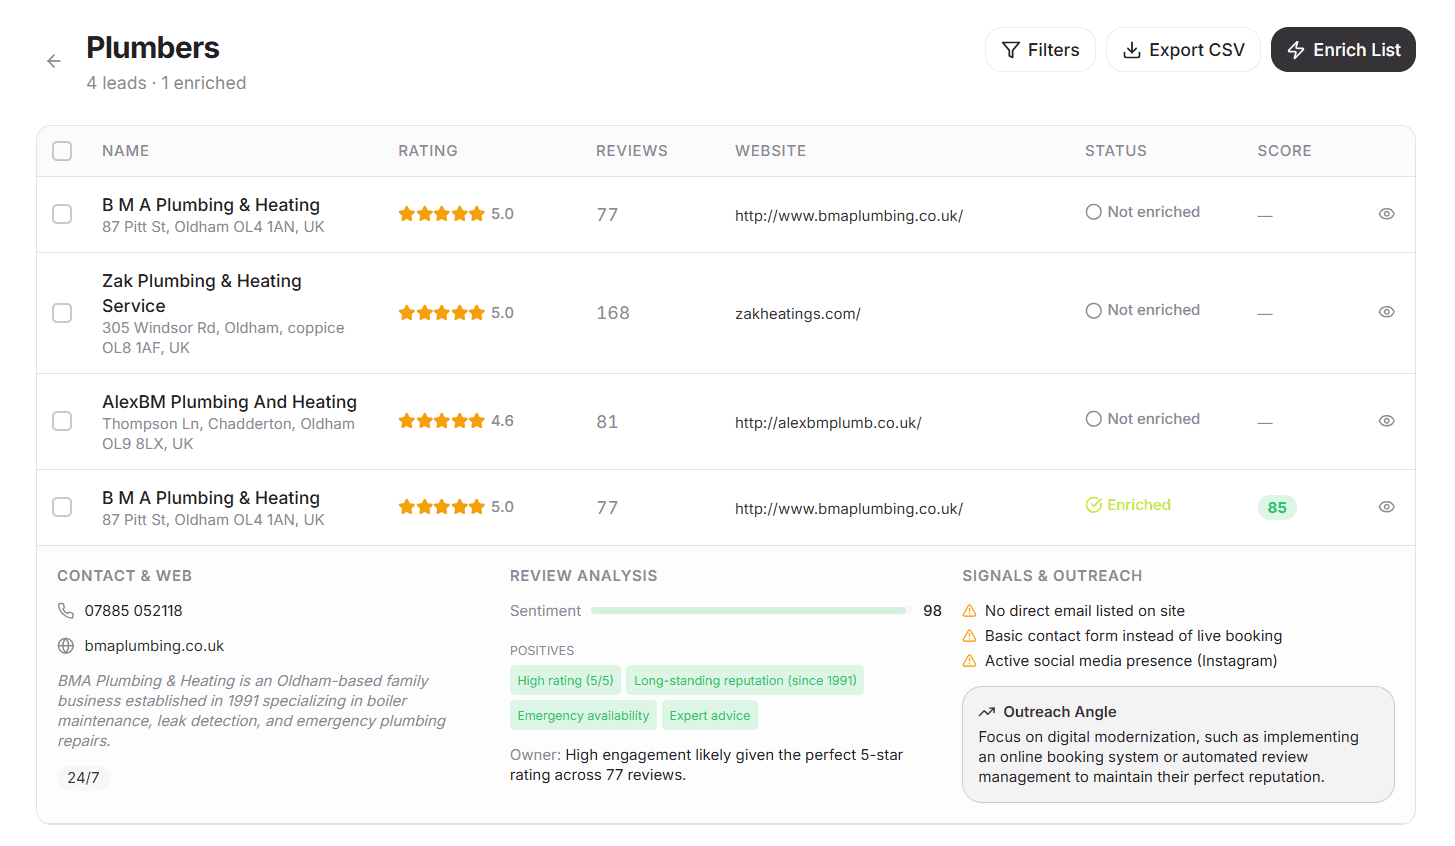Click Zak Plumbing & Heating Service name

202,293
